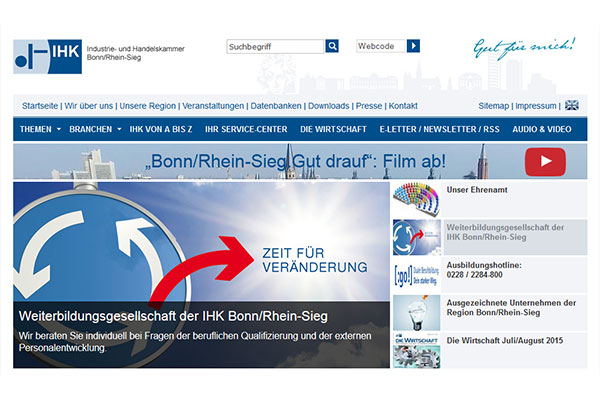Go to the Presse page
Viewport: 600px width, 400px height.
(369, 106)
